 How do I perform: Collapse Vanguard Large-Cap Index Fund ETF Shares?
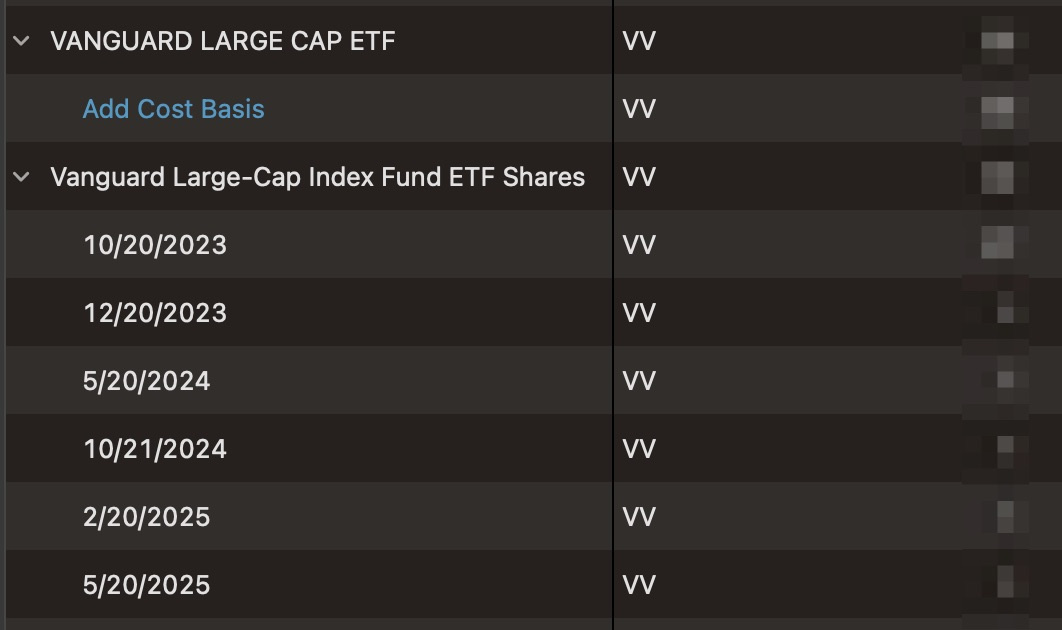[21, 177]
